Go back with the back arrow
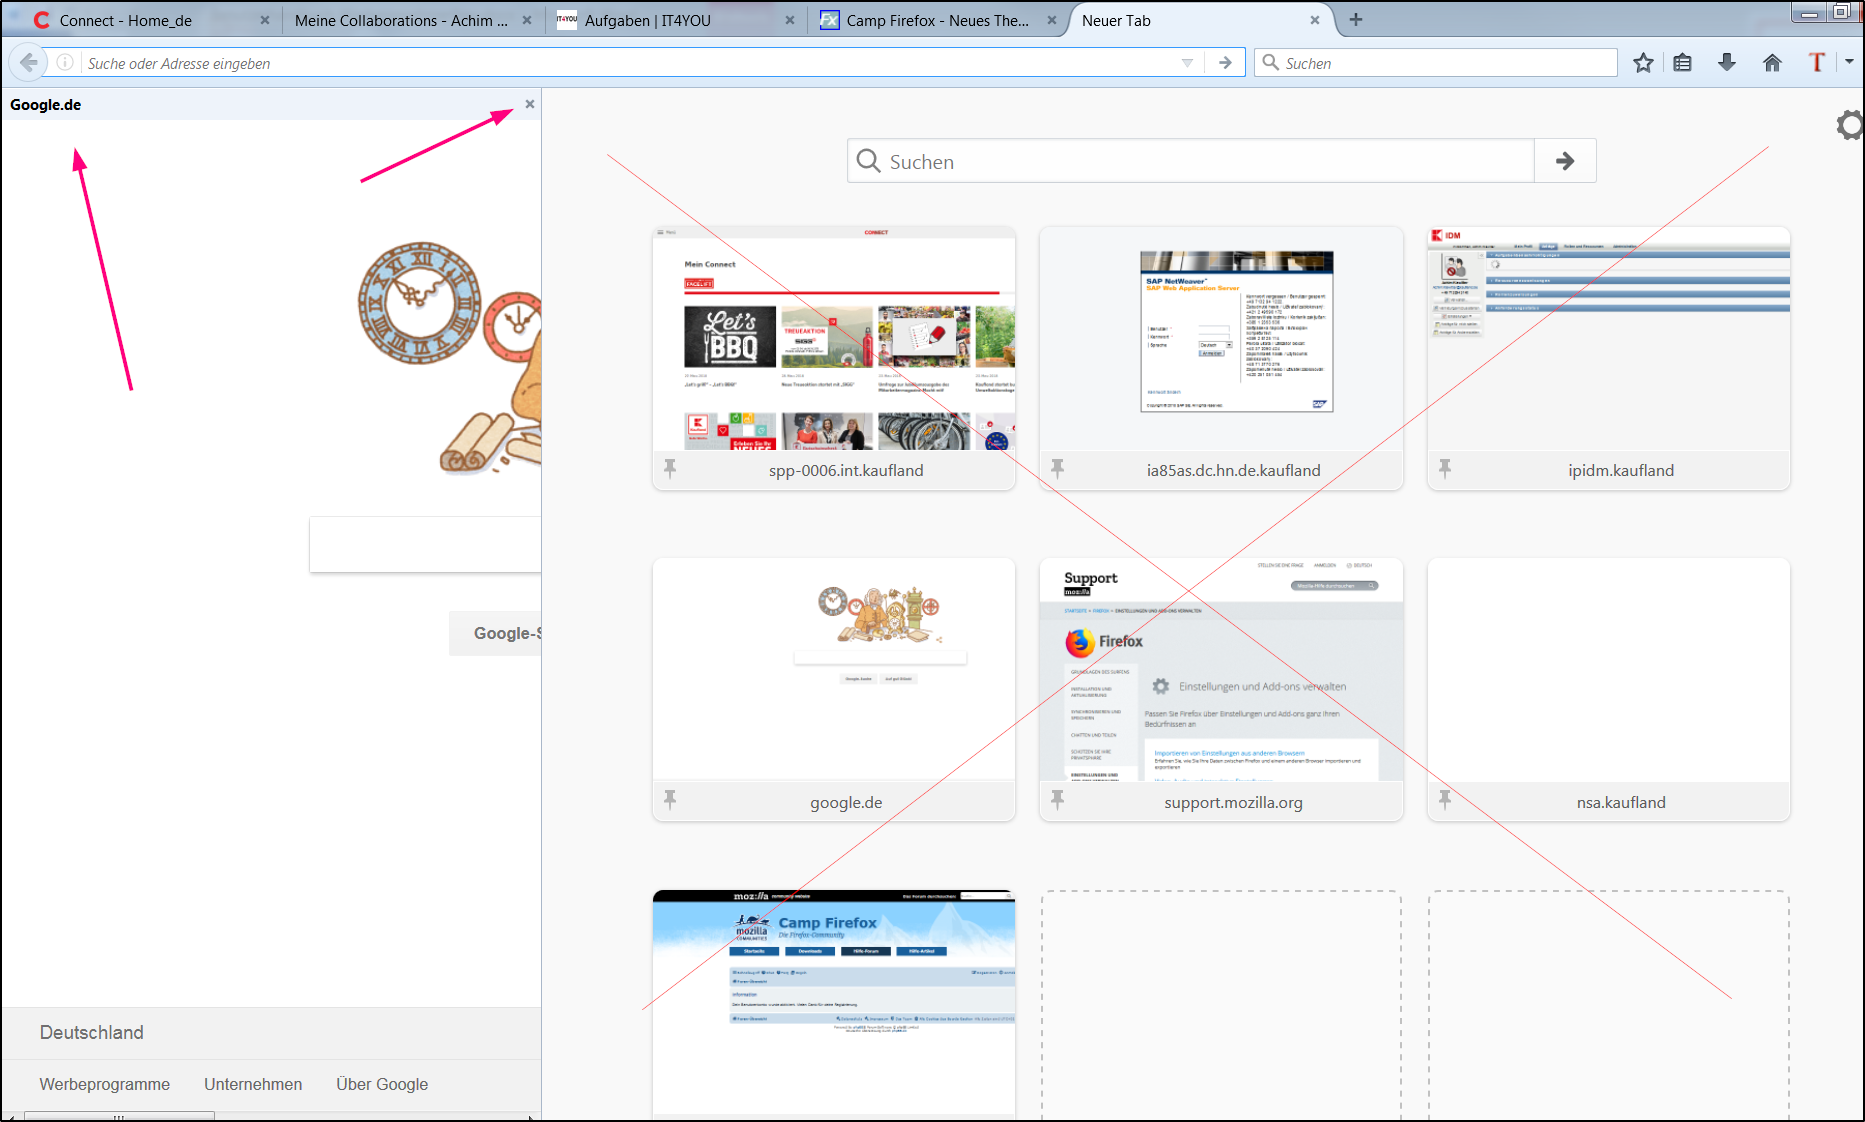 29,63
